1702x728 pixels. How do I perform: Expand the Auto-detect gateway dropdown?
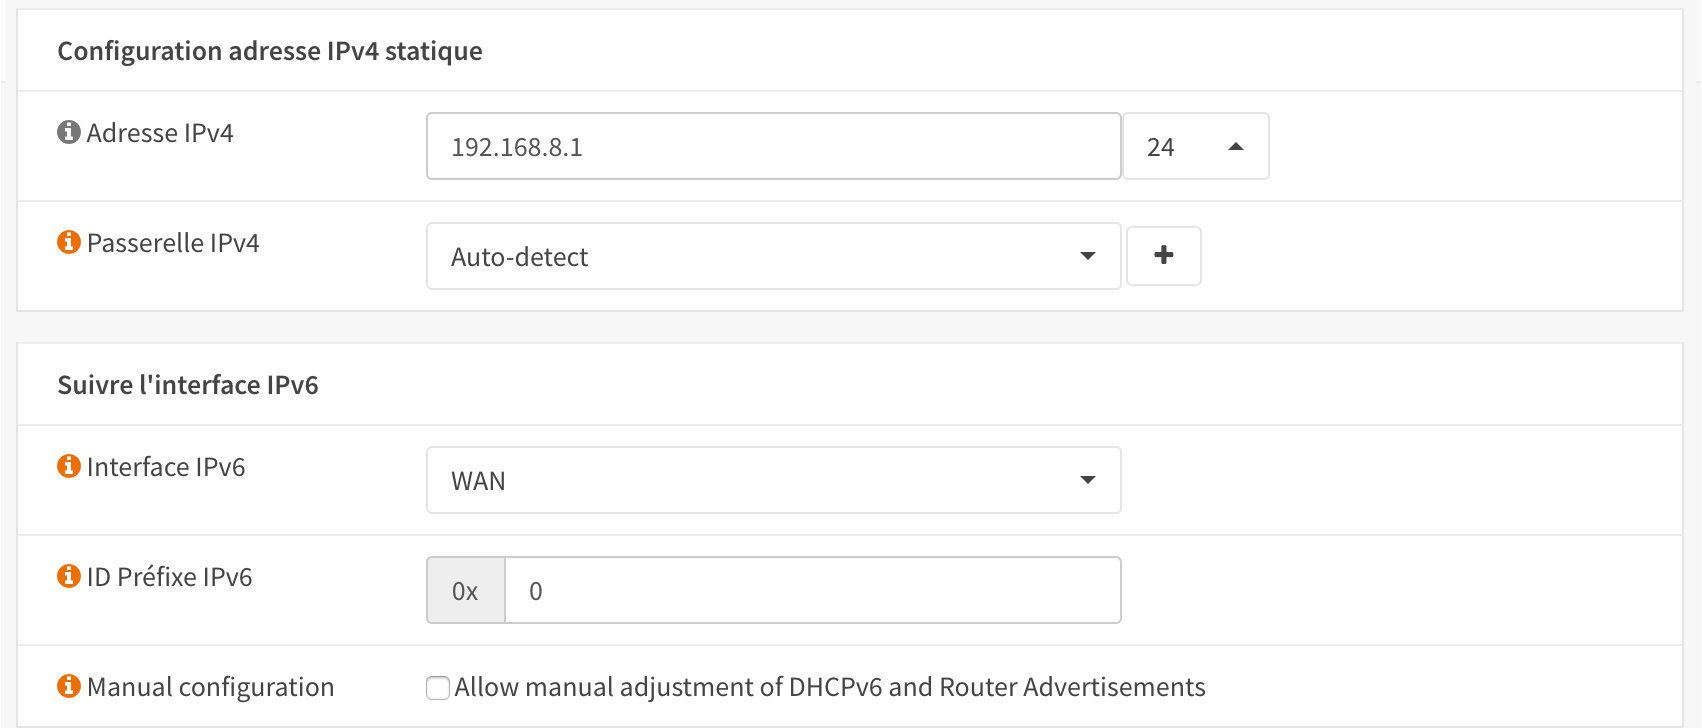(773, 257)
